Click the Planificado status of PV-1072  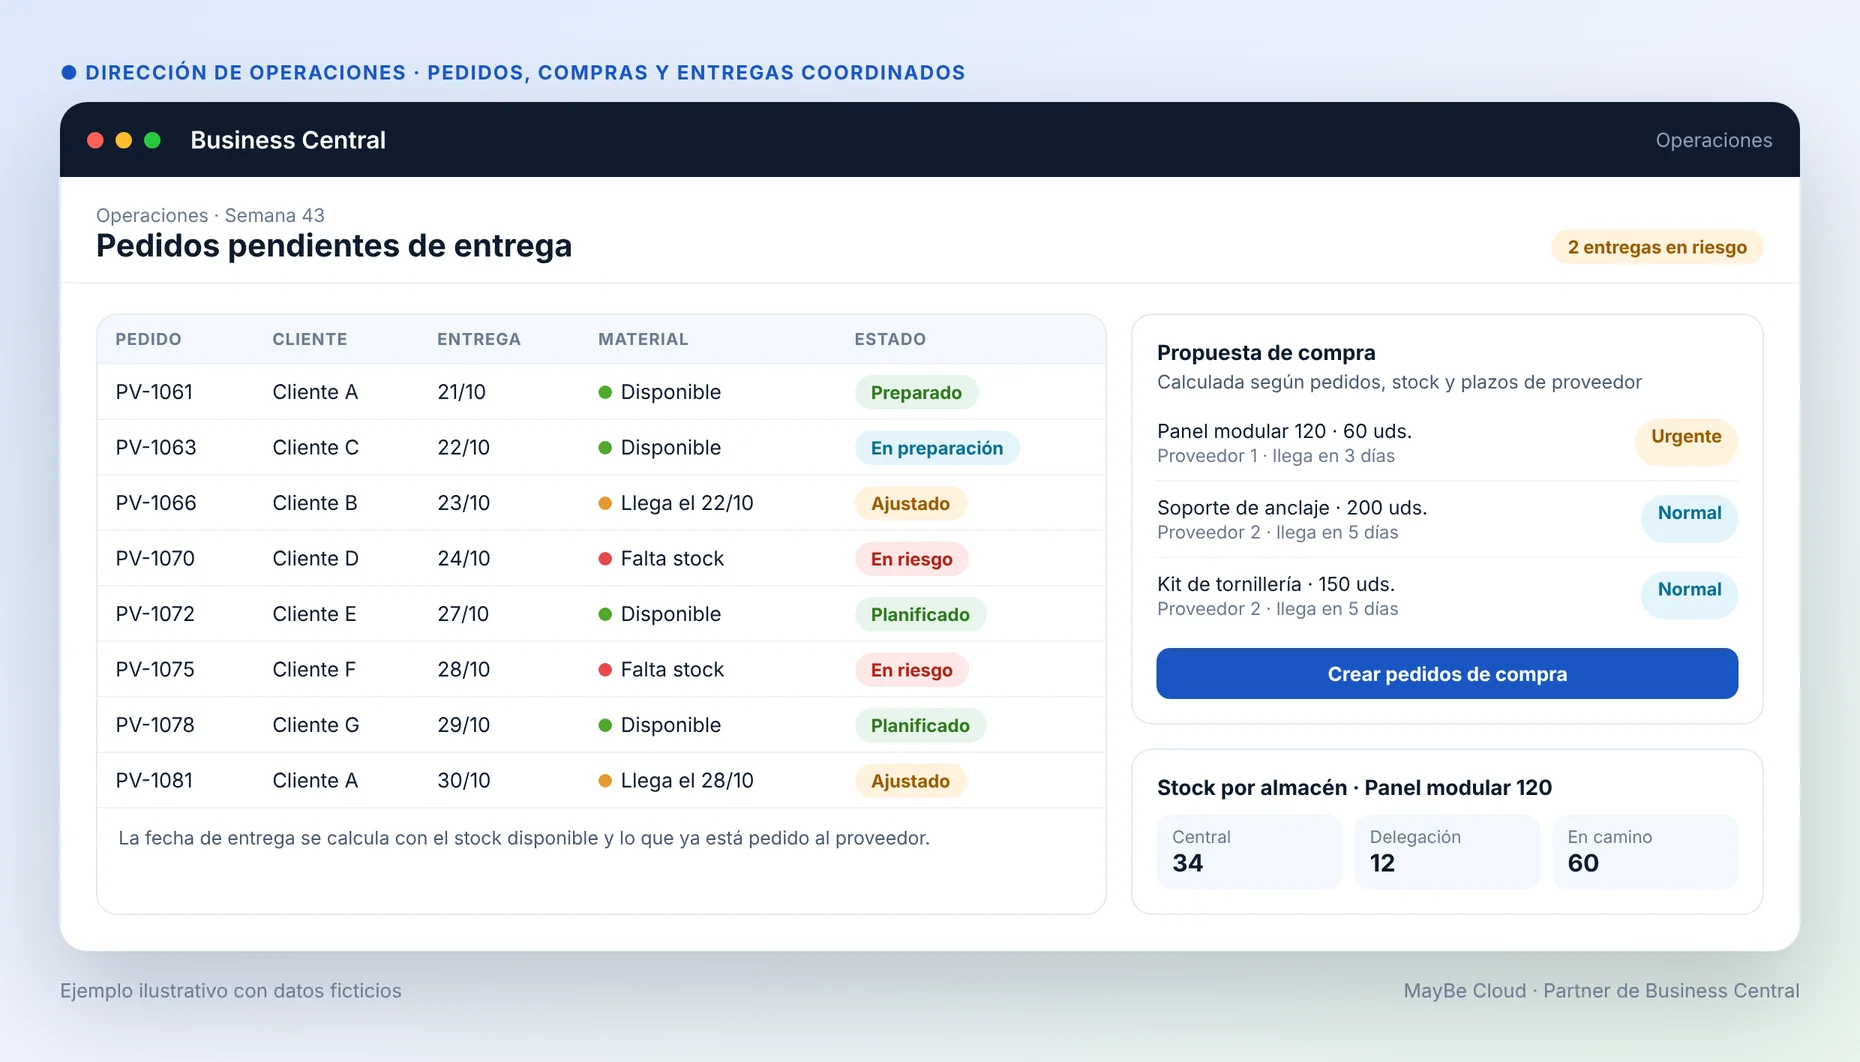pos(920,614)
